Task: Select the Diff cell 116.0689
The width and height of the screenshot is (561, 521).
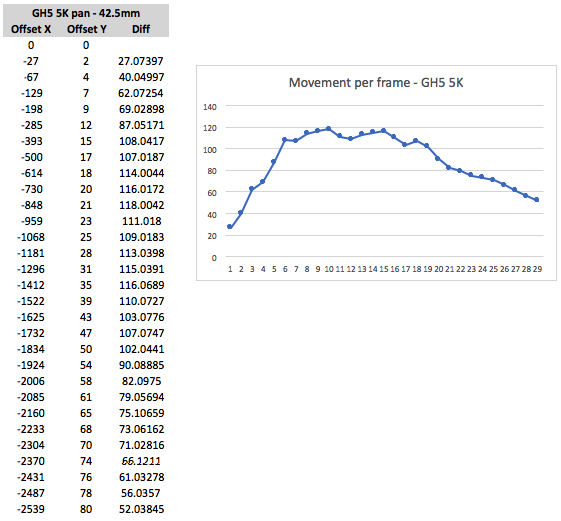Action: click(141, 285)
